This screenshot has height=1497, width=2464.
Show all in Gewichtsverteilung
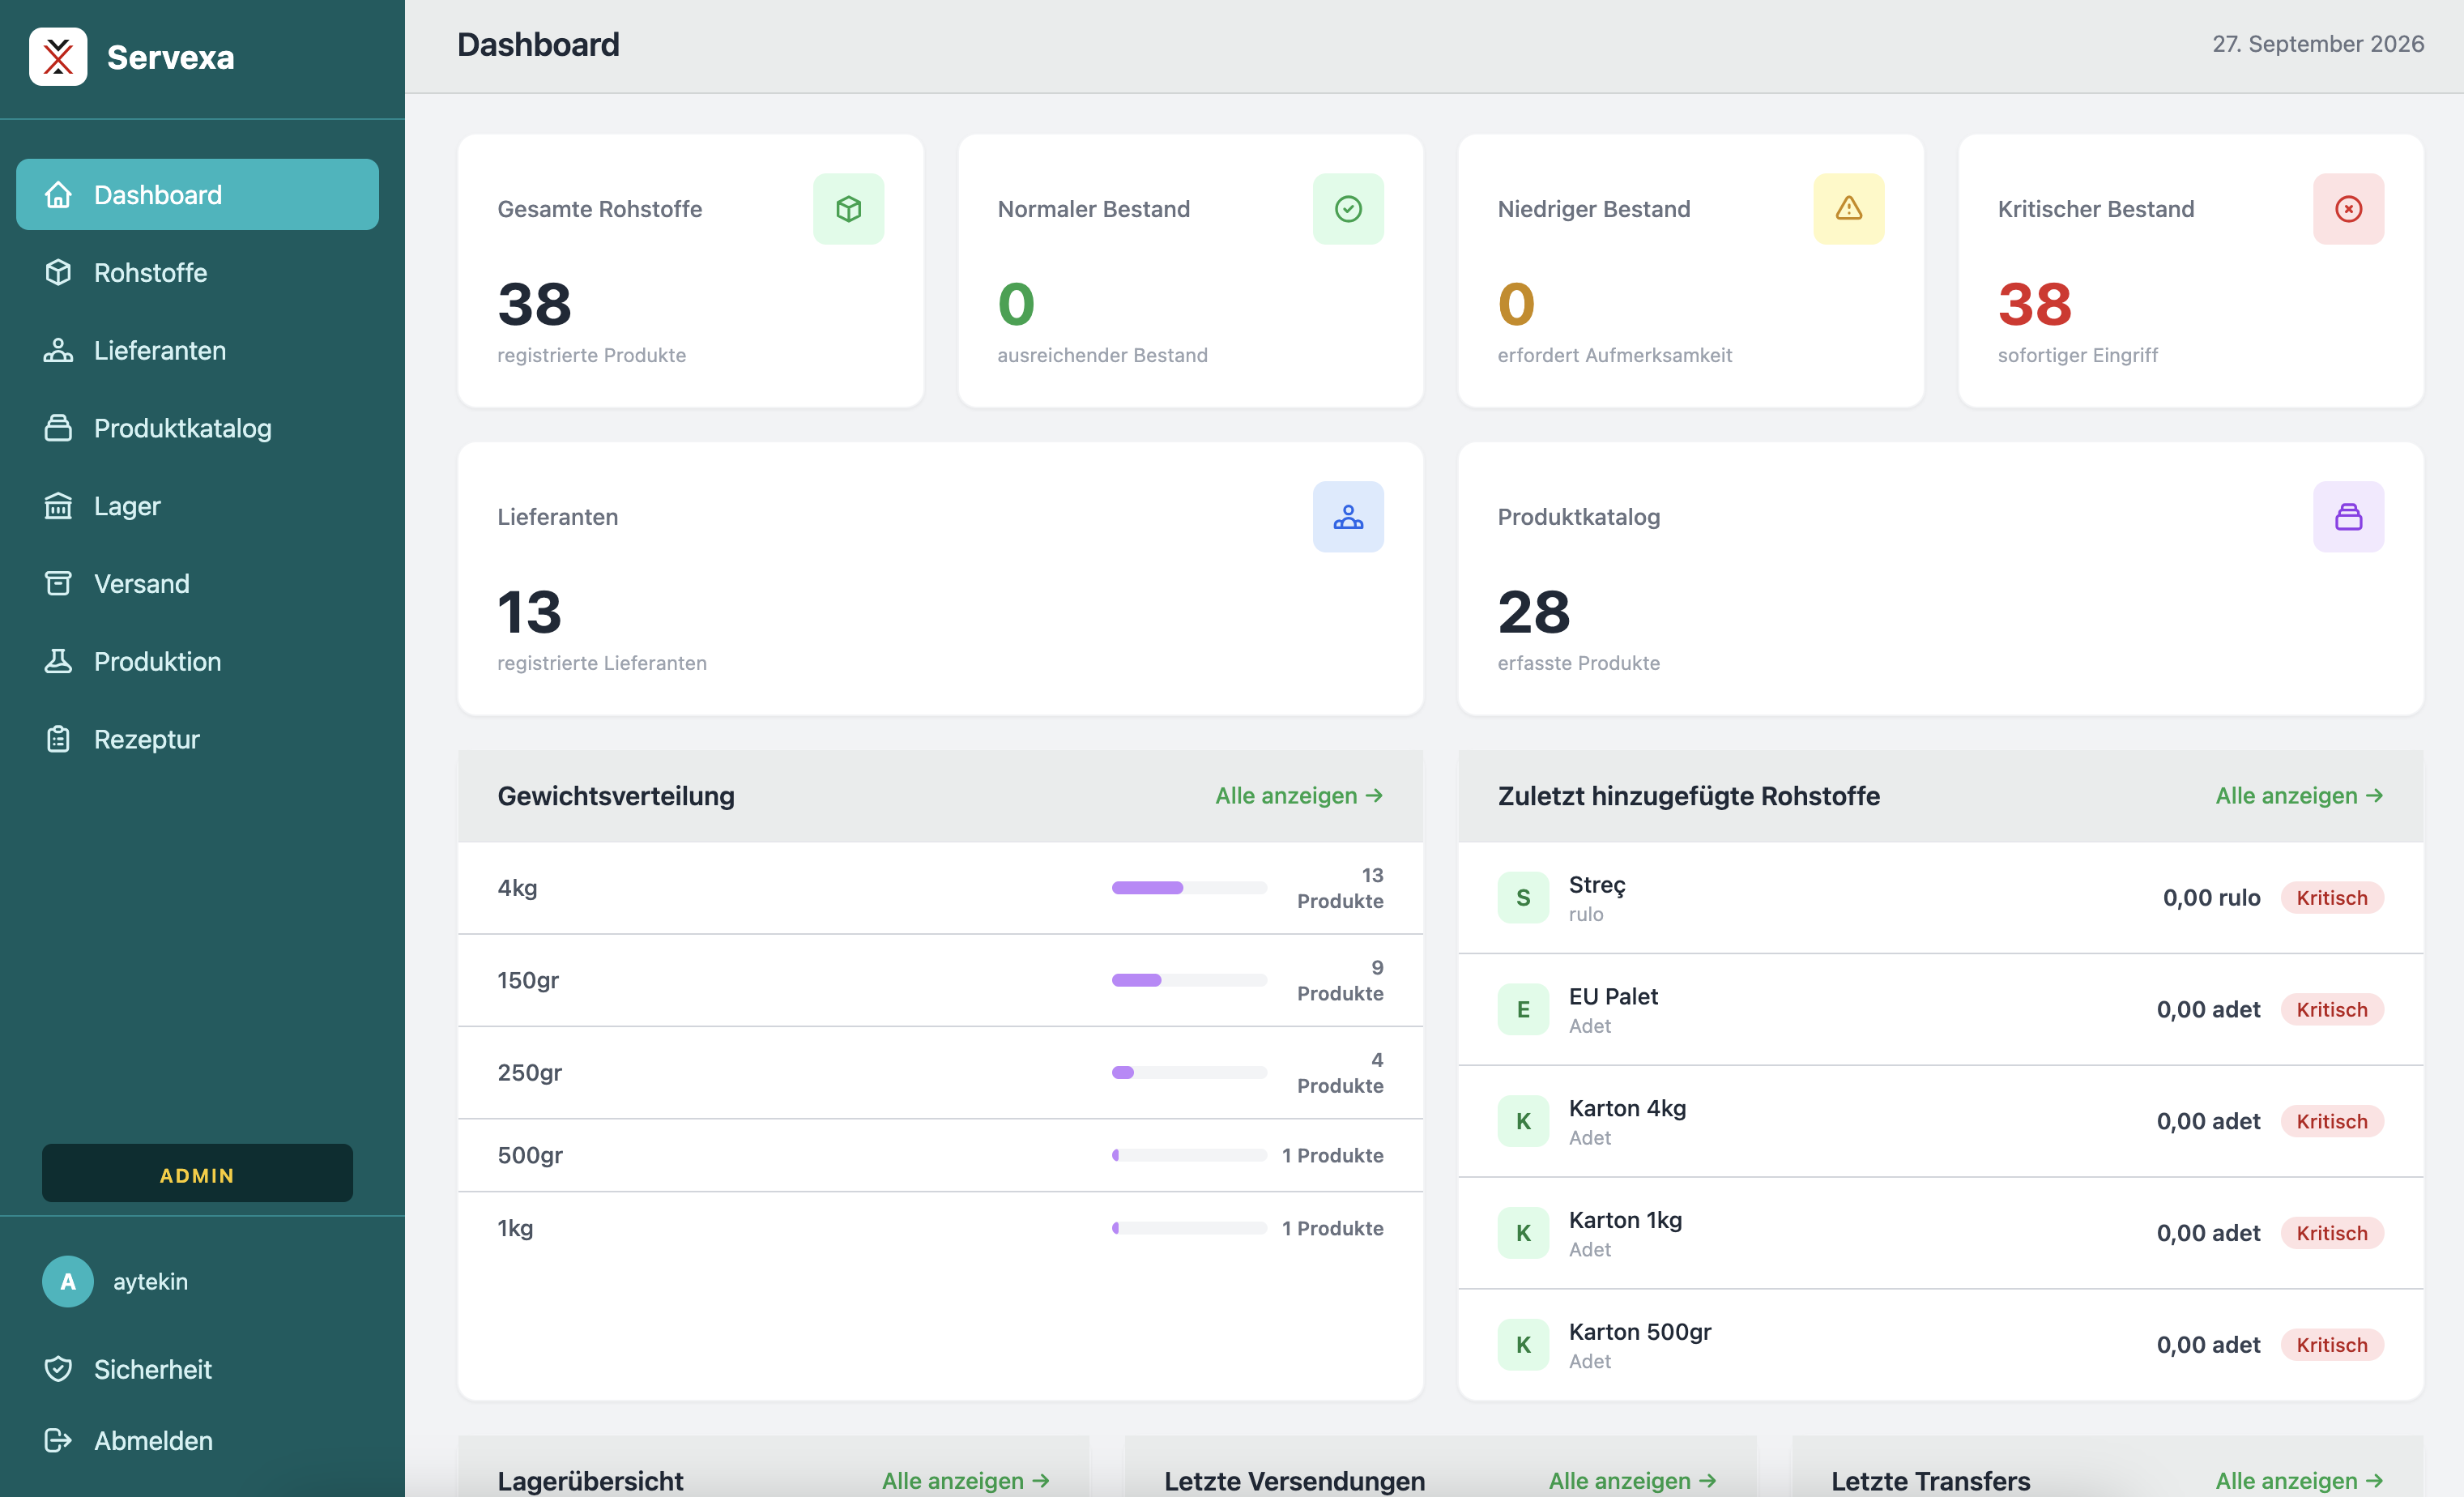point(1299,796)
